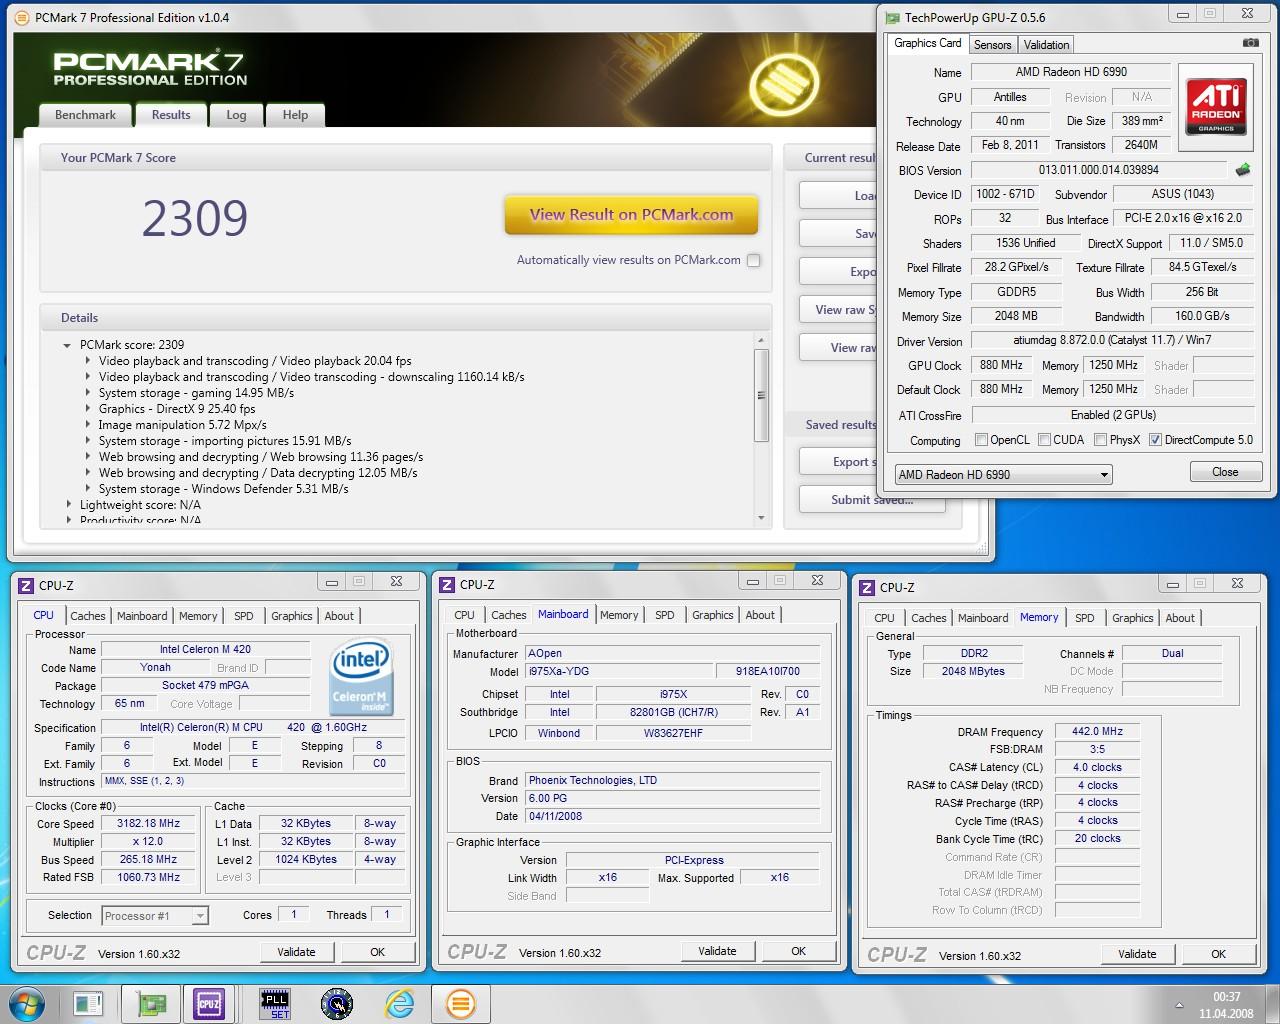Open the CPU-Z purple taskbar icon
Viewport: 1280px width, 1024px height.
pyautogui.click(x=209, y=1004)
